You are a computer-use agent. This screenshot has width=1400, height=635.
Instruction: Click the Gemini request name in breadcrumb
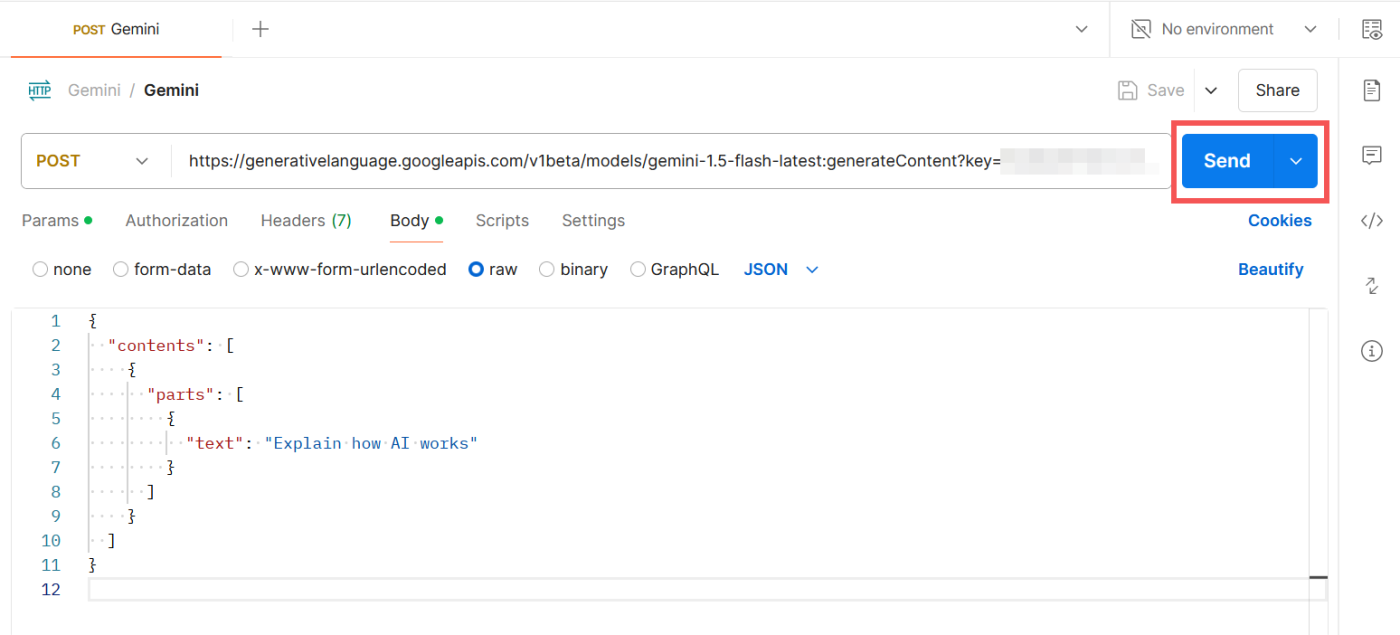(171, 90)
